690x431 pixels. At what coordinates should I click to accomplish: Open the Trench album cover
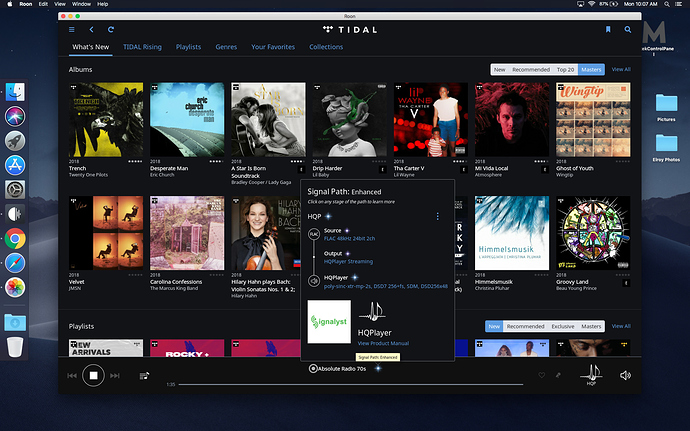[x=106, y=119]
